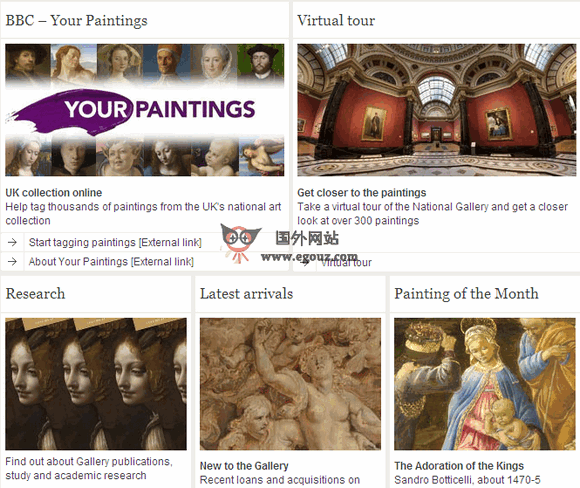The image size is (580, 488).
Task: Open the Painting of the Month heading
Action: [x=466, y=294]
